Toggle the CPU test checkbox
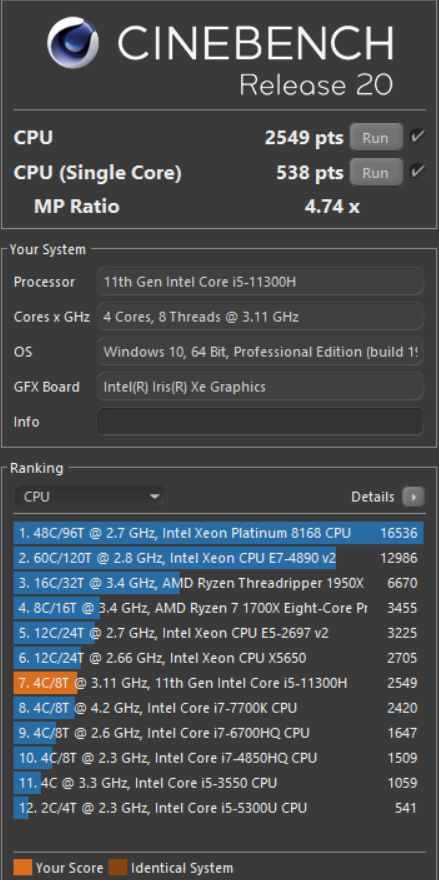Image resolution: width=439 pixels, height=880 pixels. pos(417,136)
